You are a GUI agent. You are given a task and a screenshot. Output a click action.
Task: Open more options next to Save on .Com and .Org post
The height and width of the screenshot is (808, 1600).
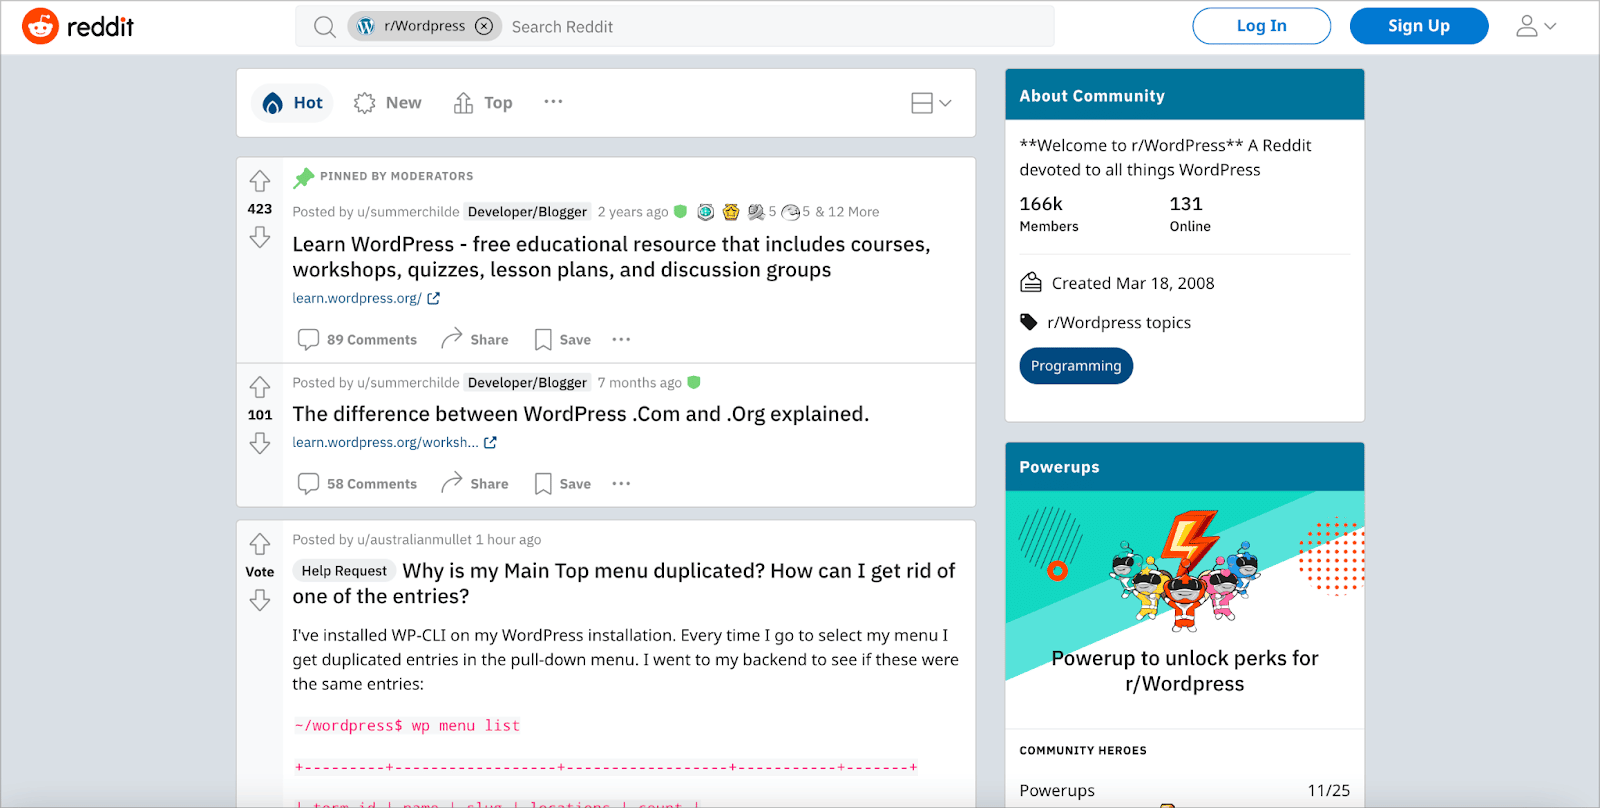click(621, 484)
